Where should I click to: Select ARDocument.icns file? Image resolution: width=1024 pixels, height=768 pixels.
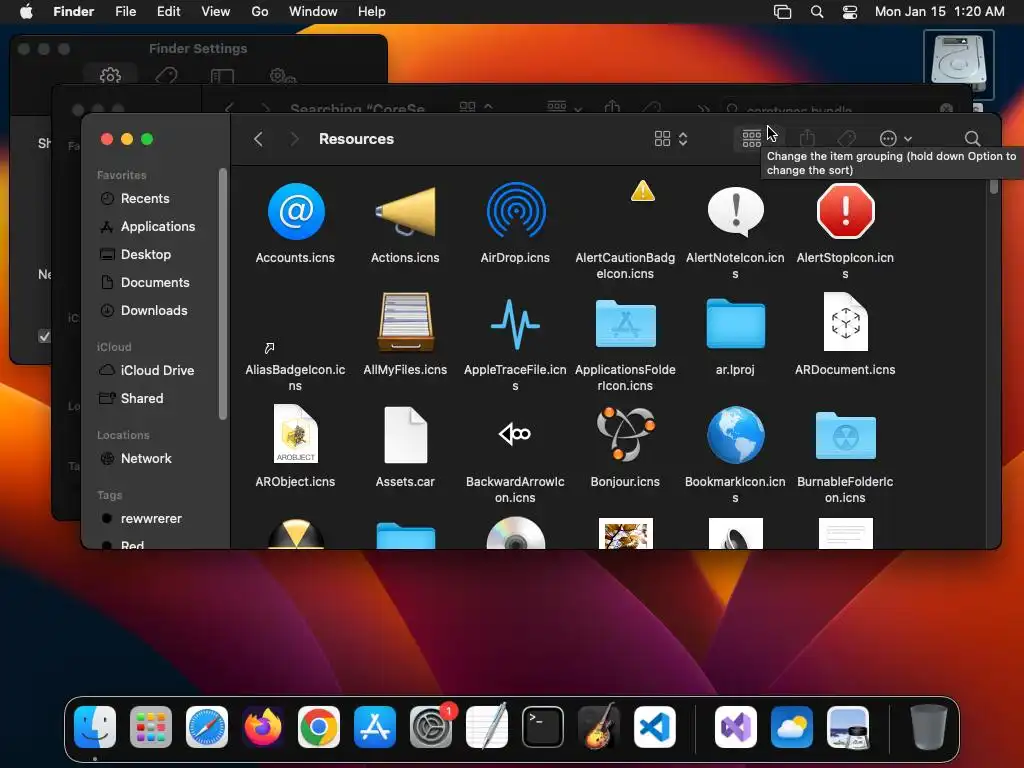pos(845,323)
